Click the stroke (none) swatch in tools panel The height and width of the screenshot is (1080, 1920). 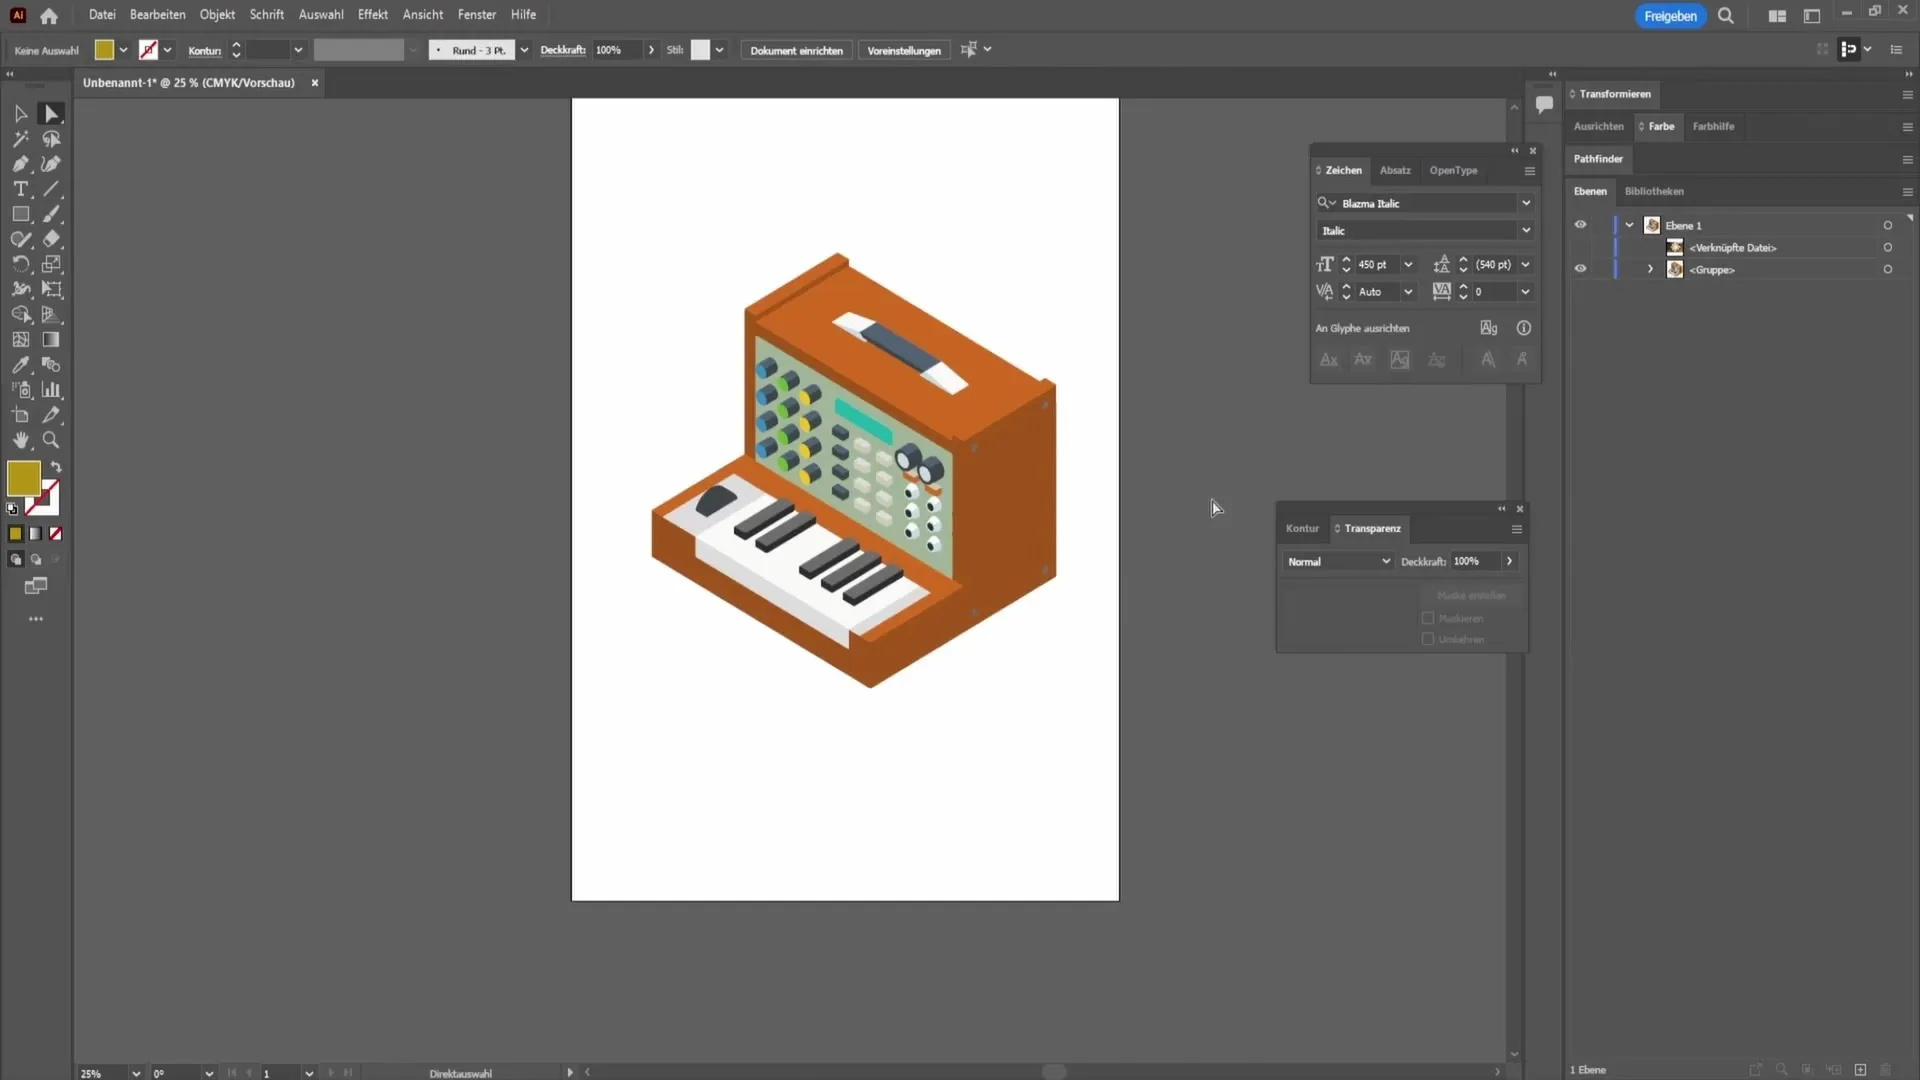coord(44,498)
